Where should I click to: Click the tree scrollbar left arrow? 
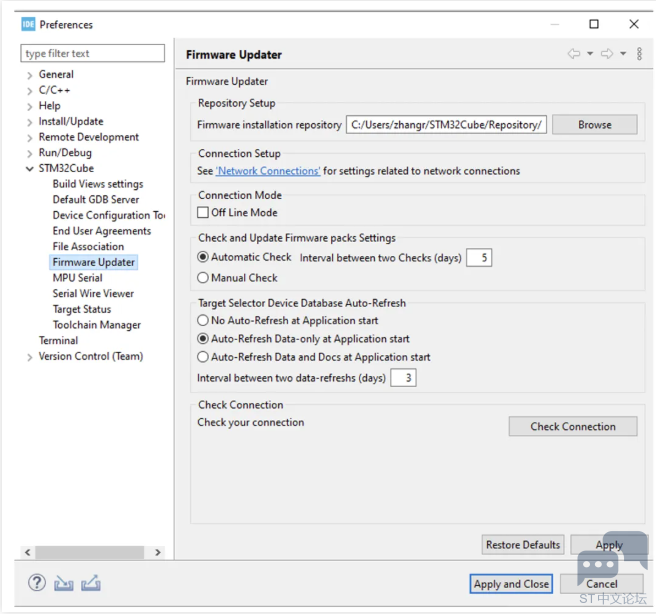click(28, 552)
